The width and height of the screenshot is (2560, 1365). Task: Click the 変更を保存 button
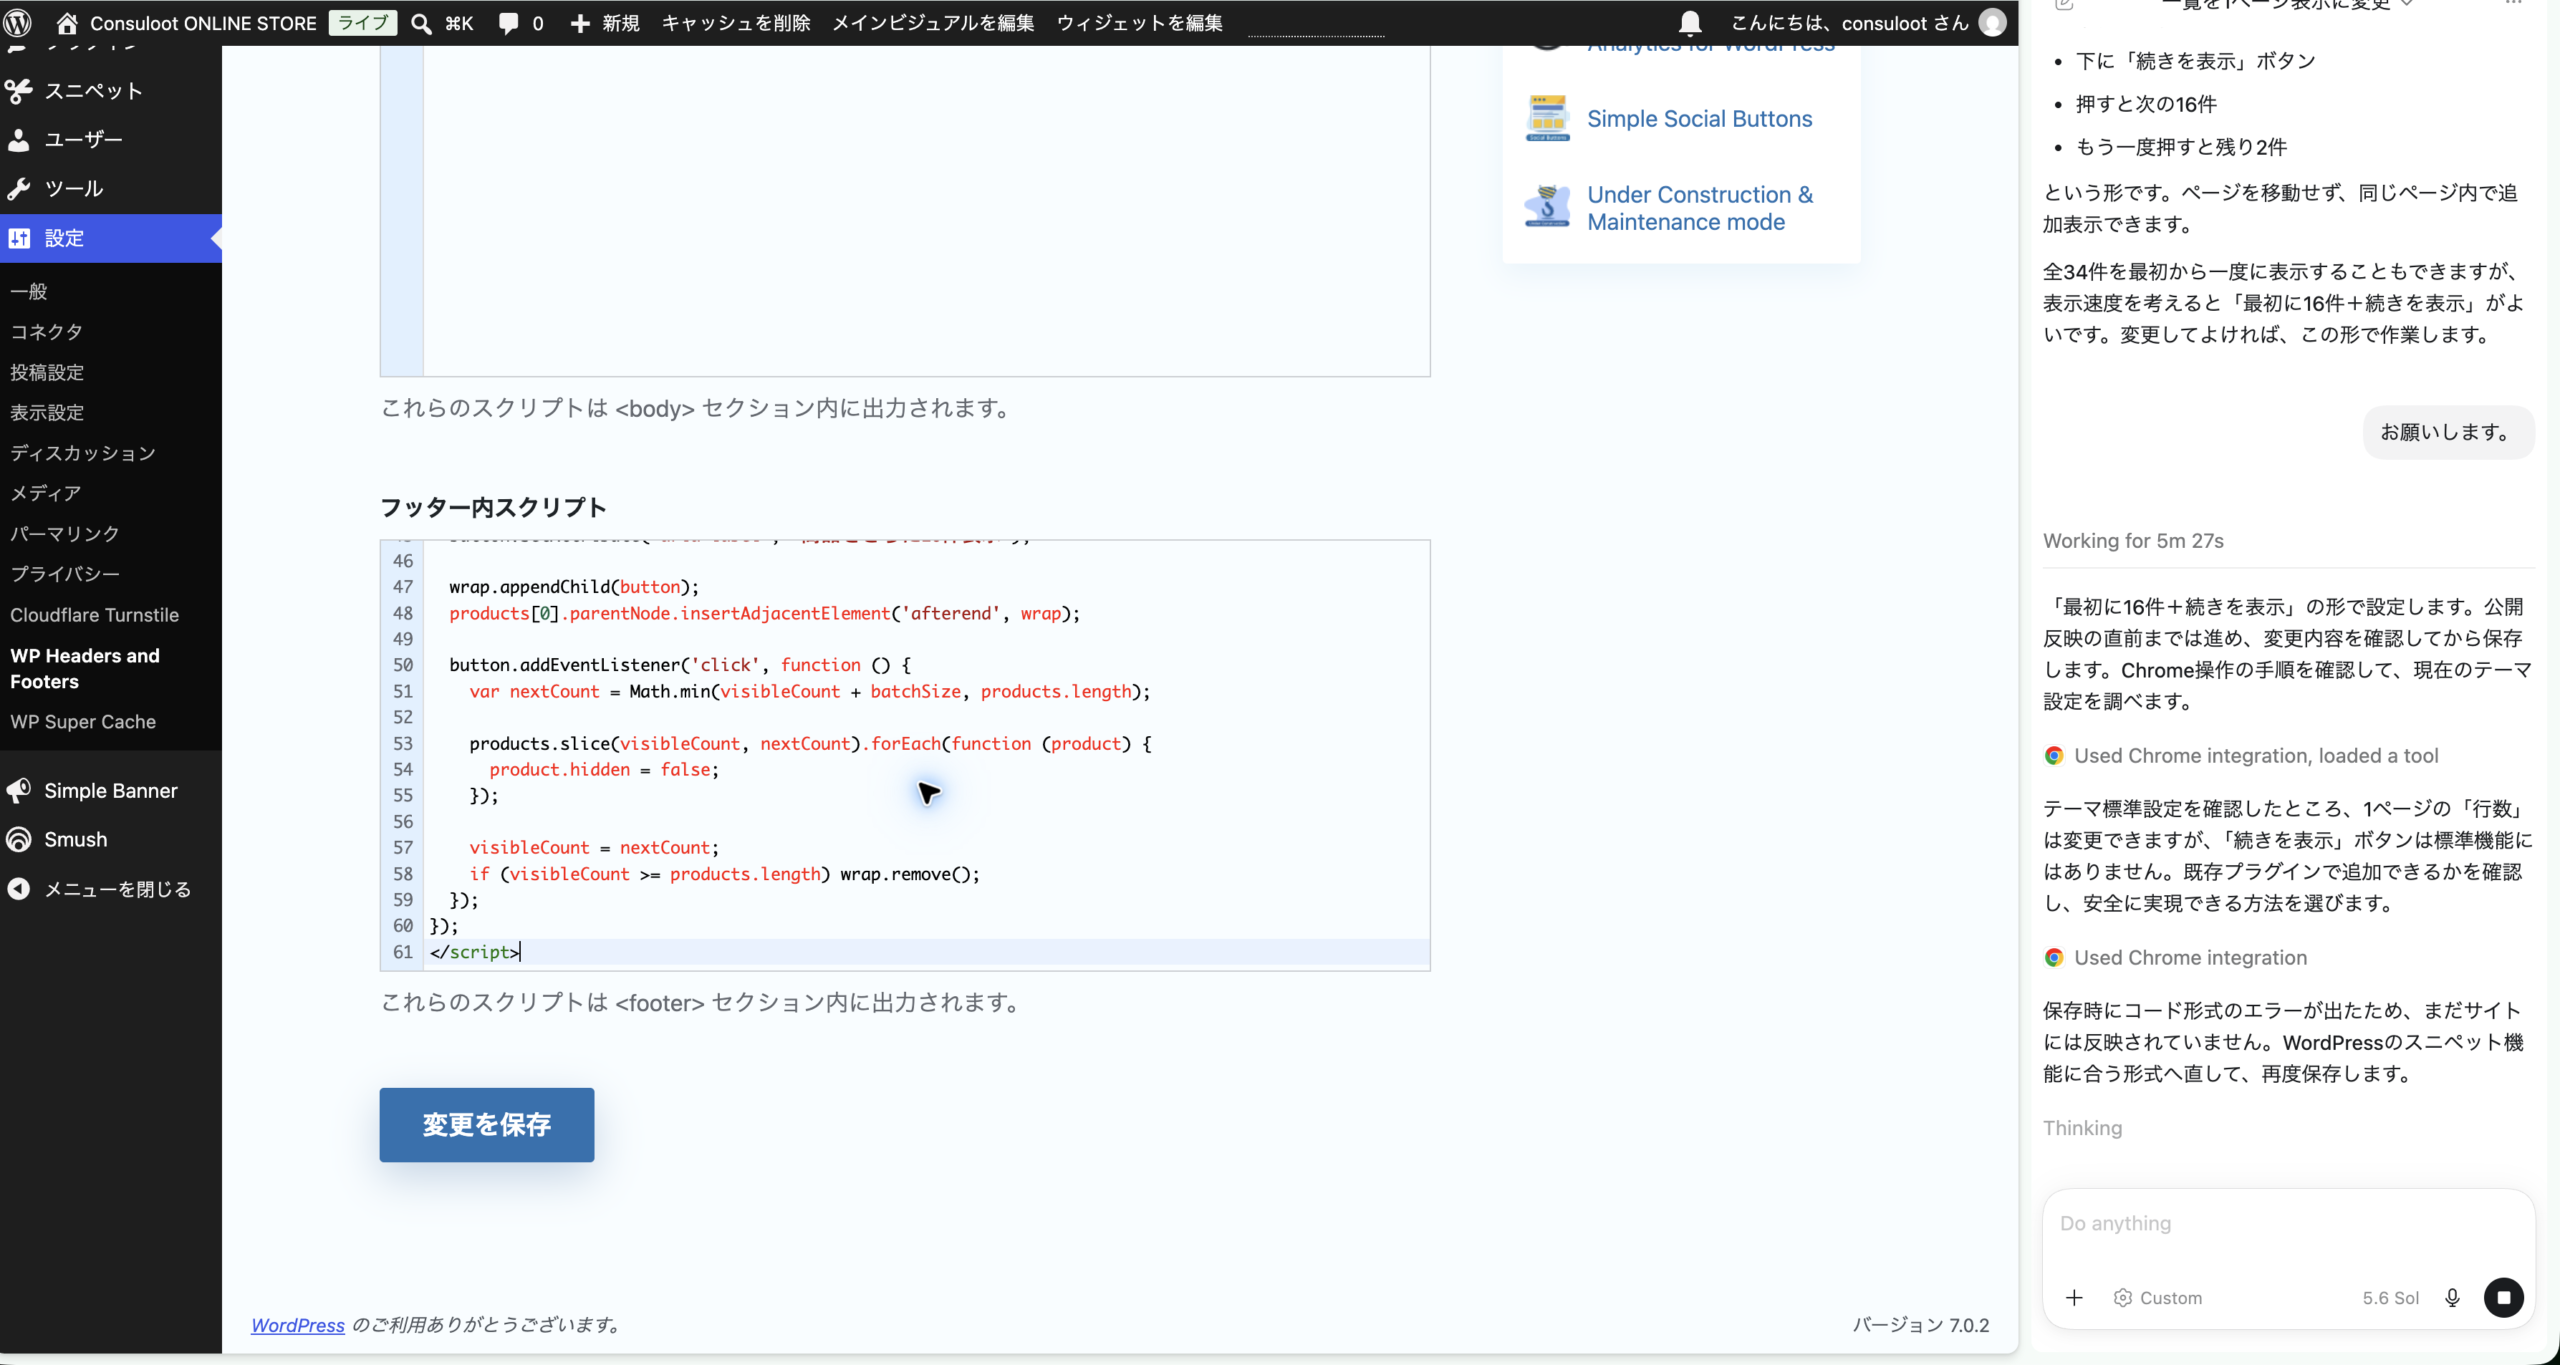point(486,1124)
